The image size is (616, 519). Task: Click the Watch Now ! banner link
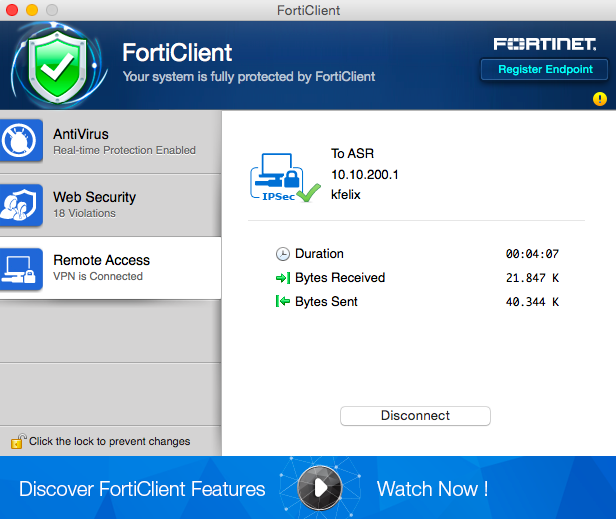pos(432,489)
